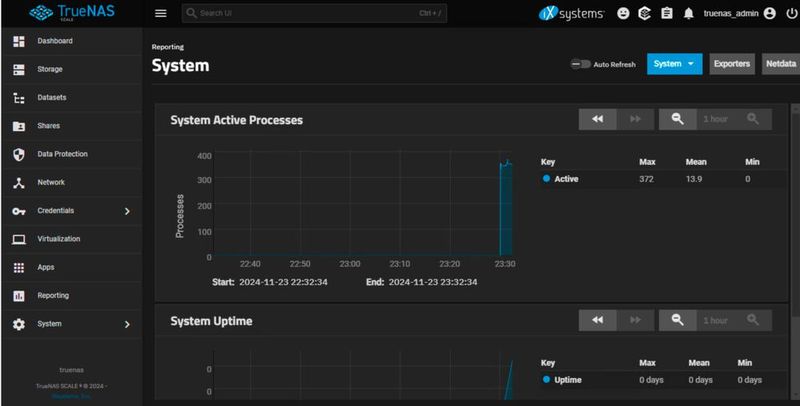Click the power button icon
Screen dimensions: 800x406
point(787,14)
